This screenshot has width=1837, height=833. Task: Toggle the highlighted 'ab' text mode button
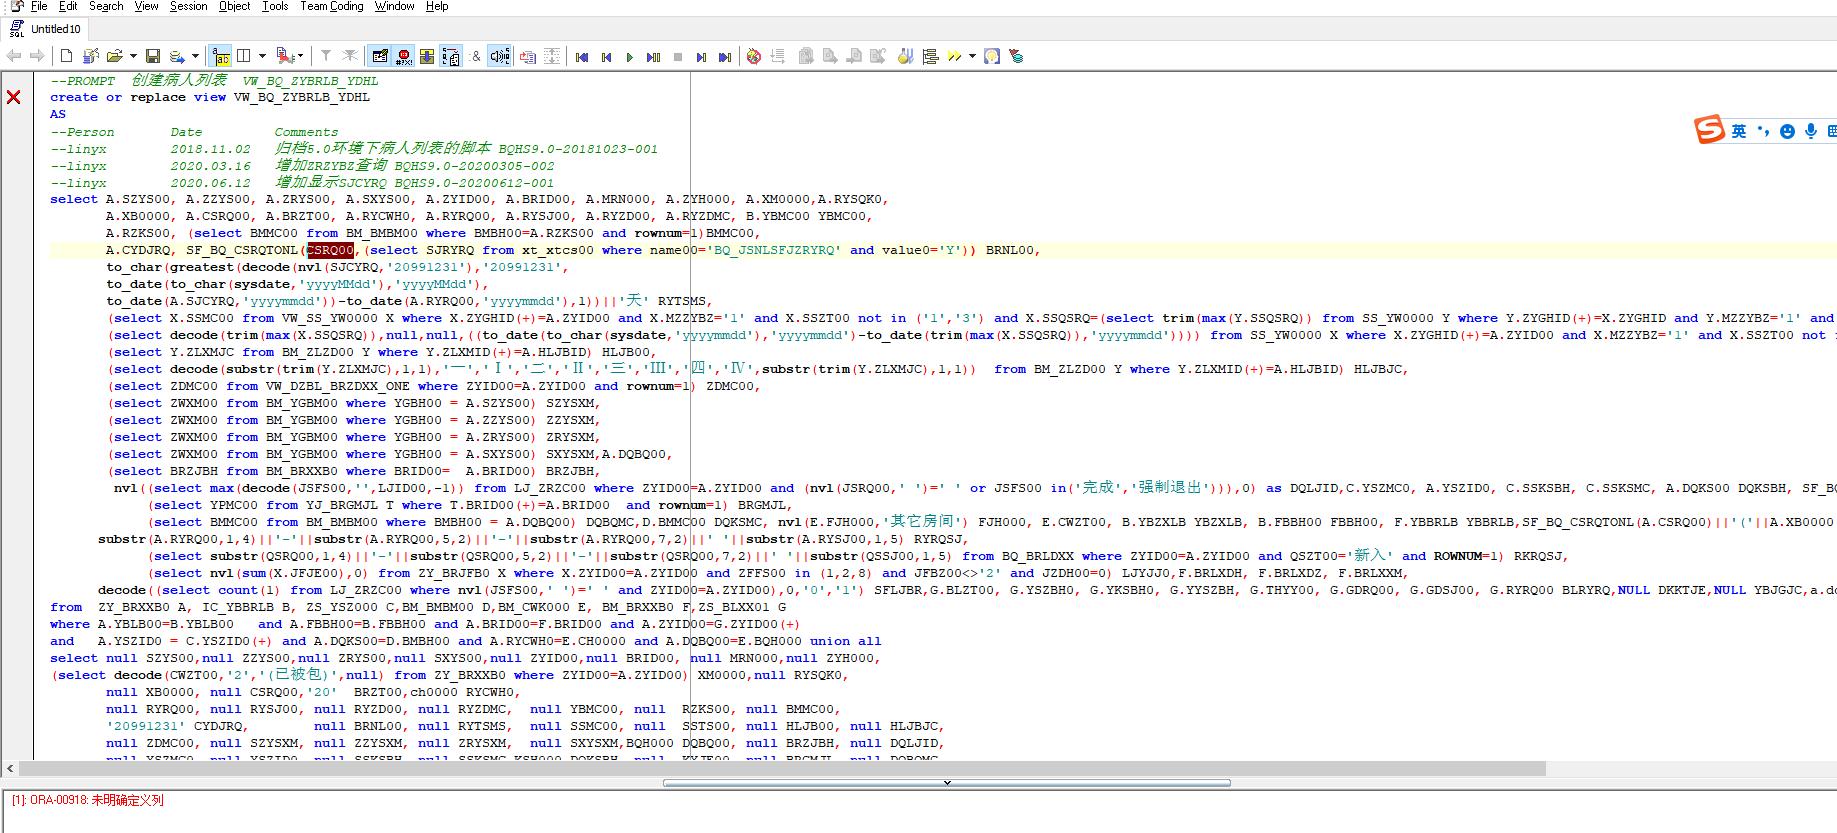click(x=221, y=56)
